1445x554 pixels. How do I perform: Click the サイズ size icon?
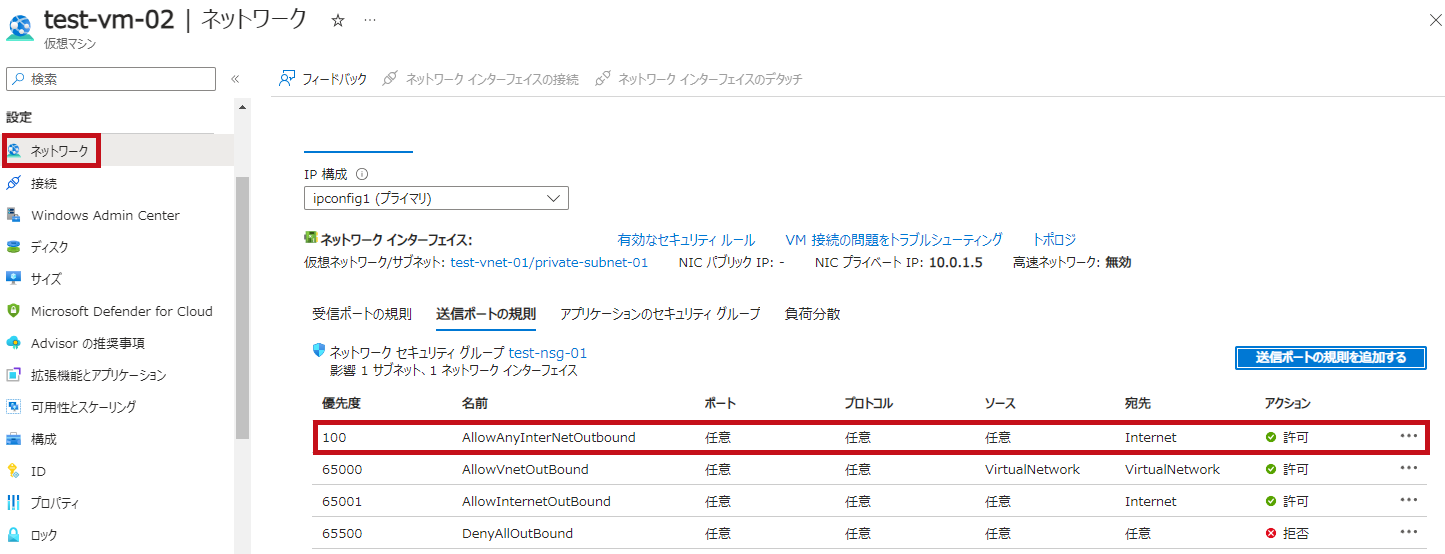pos(14,279)
